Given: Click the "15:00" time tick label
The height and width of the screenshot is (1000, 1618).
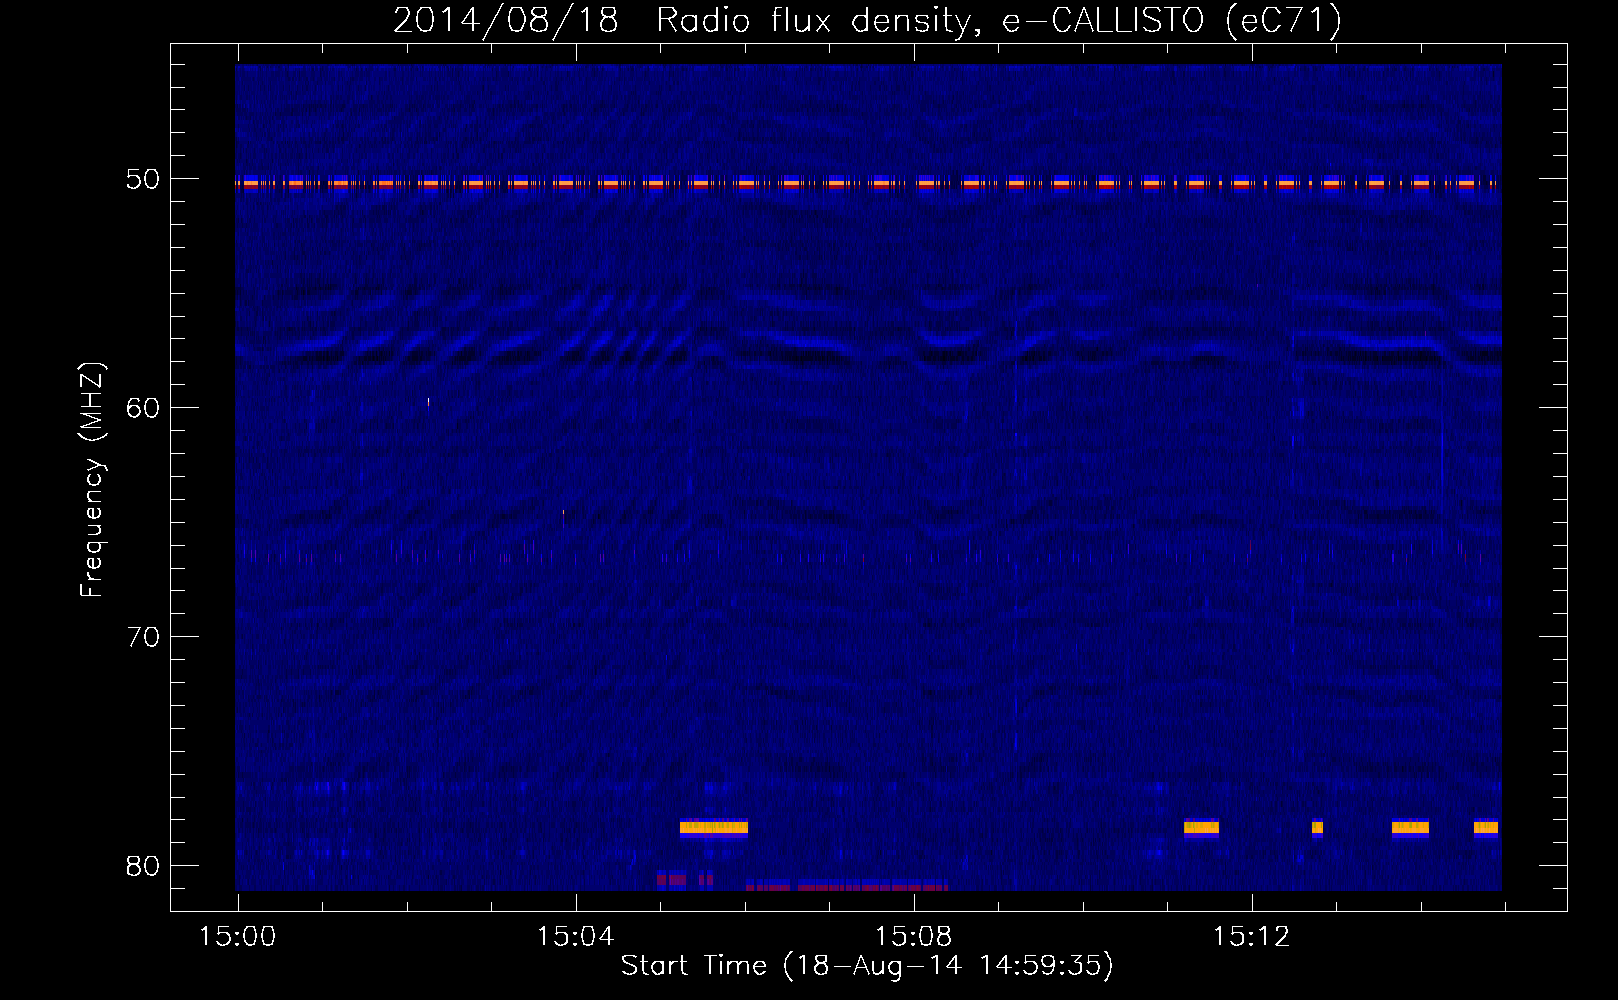Looking at the screenshot, I should (x=237, y=937).
